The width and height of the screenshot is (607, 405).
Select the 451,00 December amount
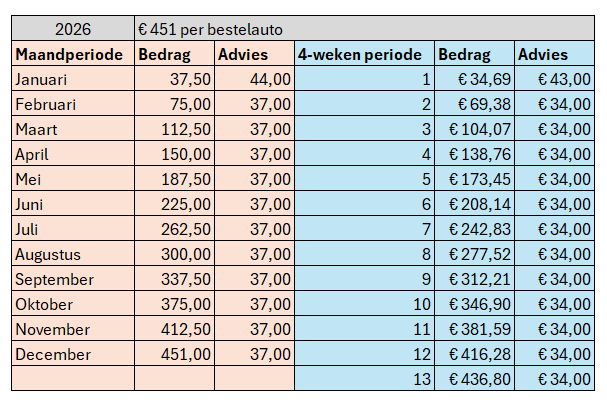pos(175,354)
